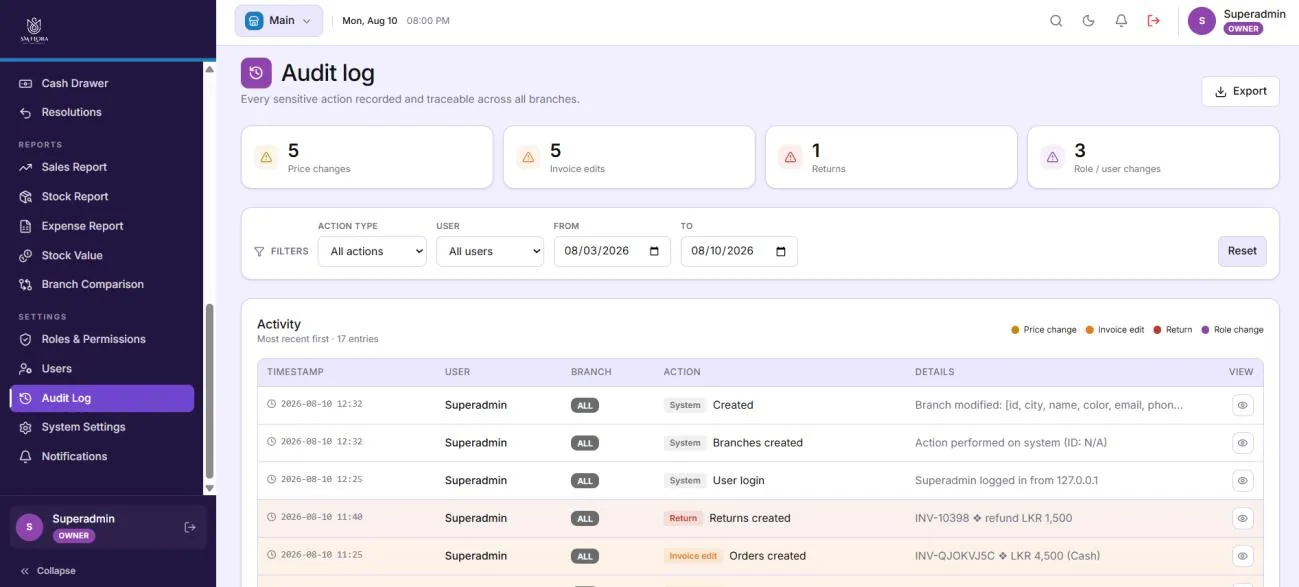This screenshot has height=587, width=1299.
Task: Open the Action Type dropdown
Action: (372, 251)
